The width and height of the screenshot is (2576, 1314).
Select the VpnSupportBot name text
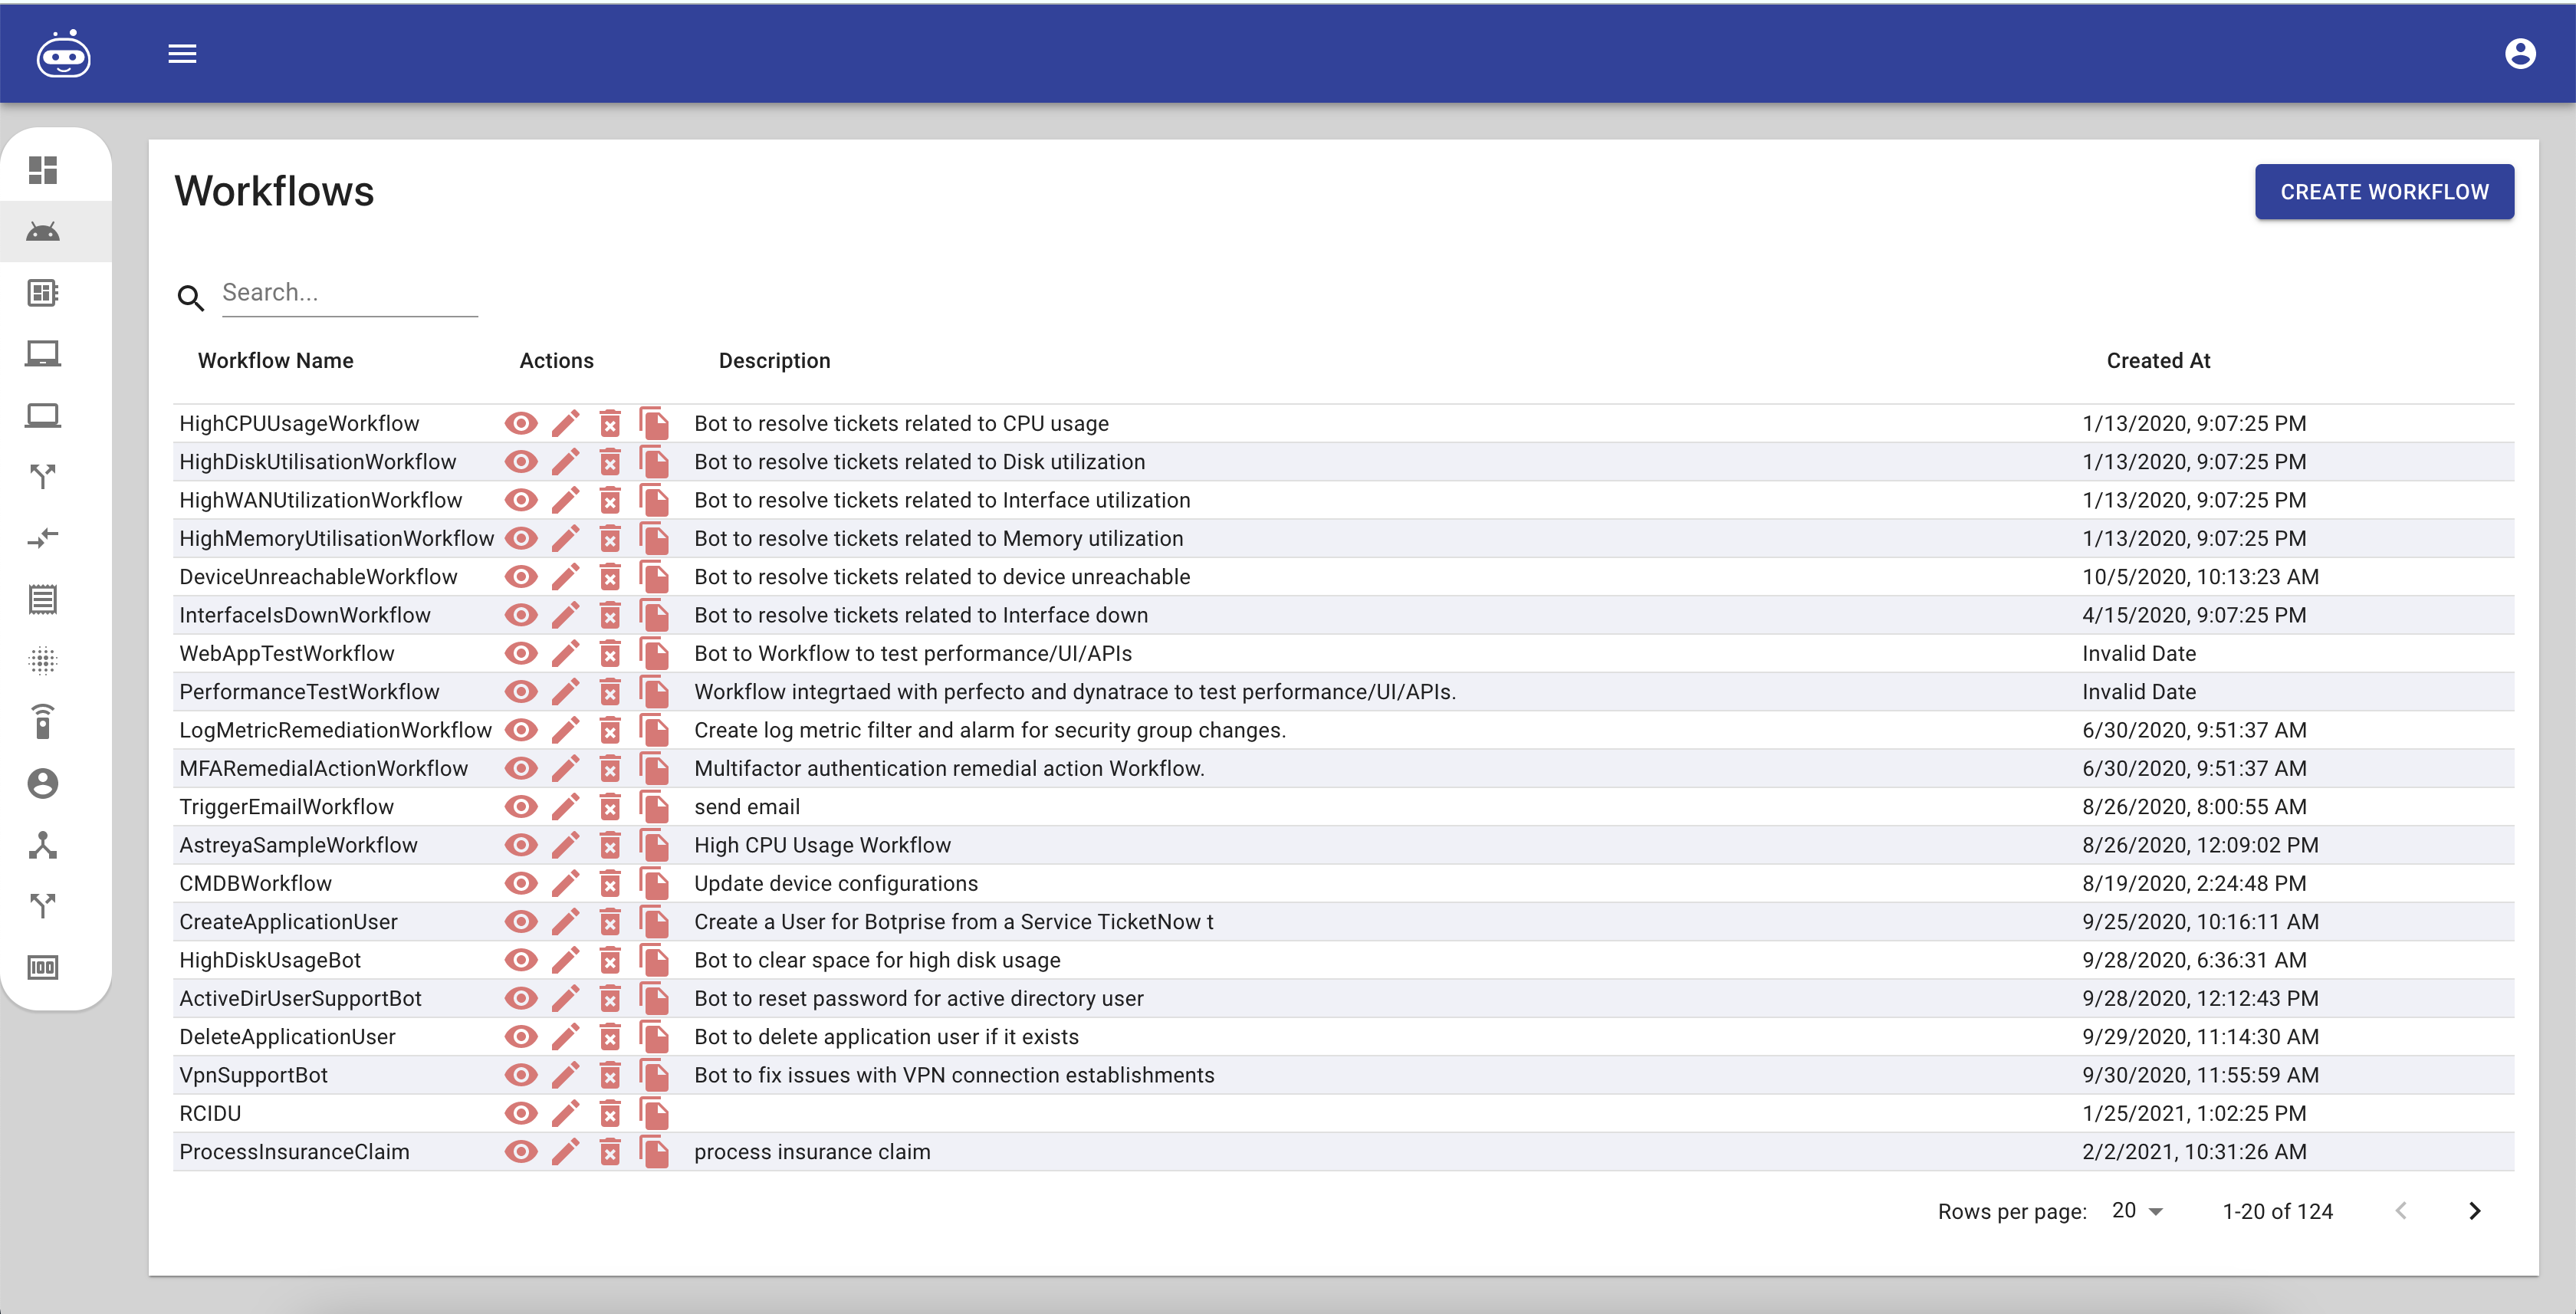click(254, 1075)
